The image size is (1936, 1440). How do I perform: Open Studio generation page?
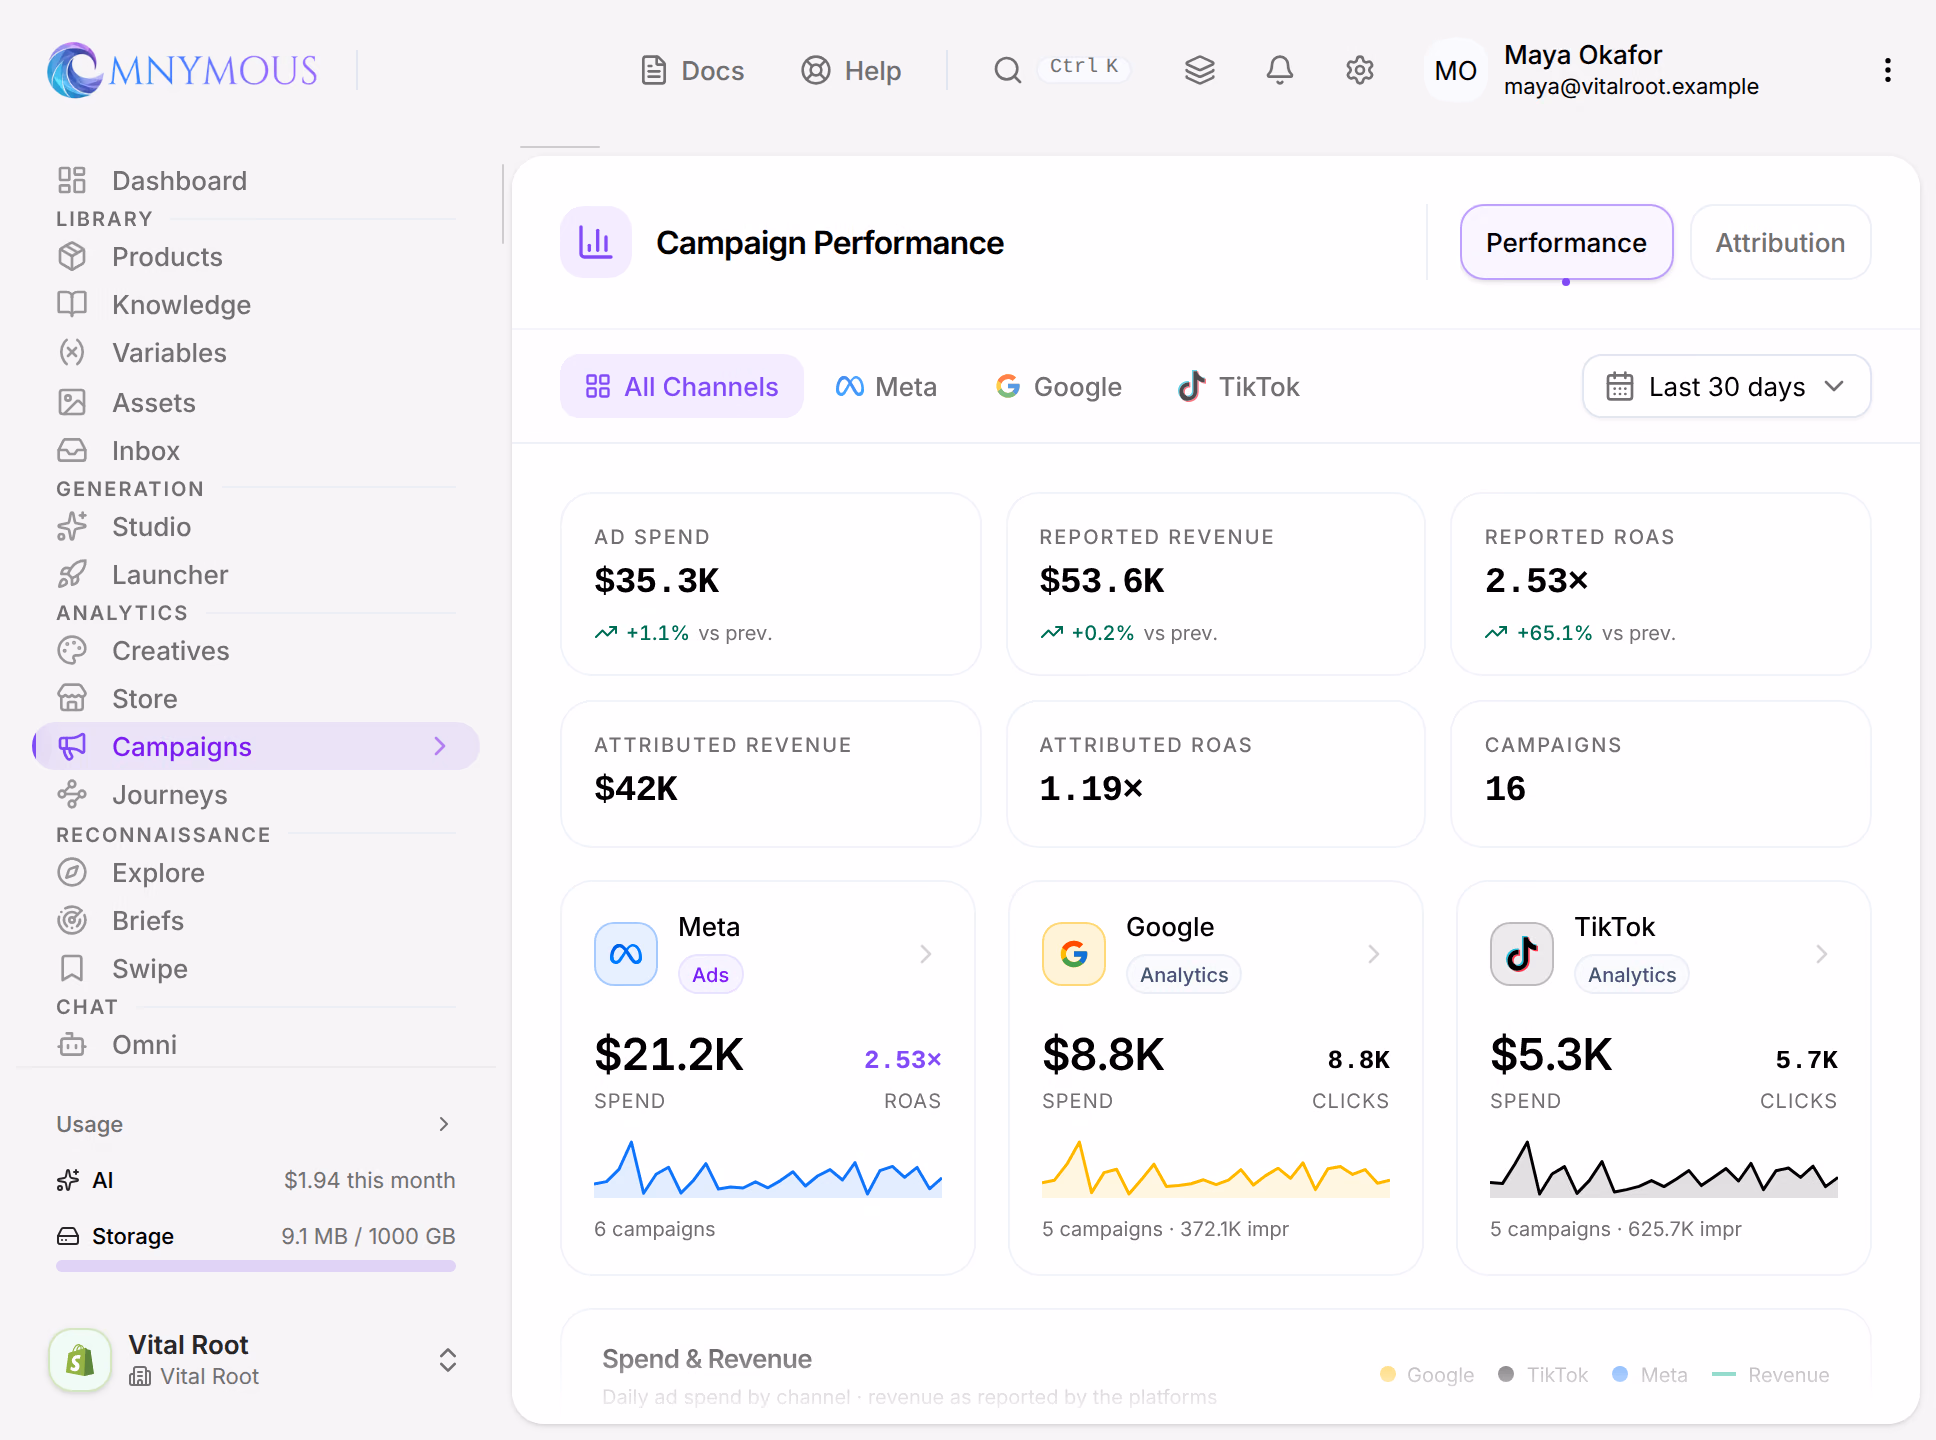(x=256, y=526)
